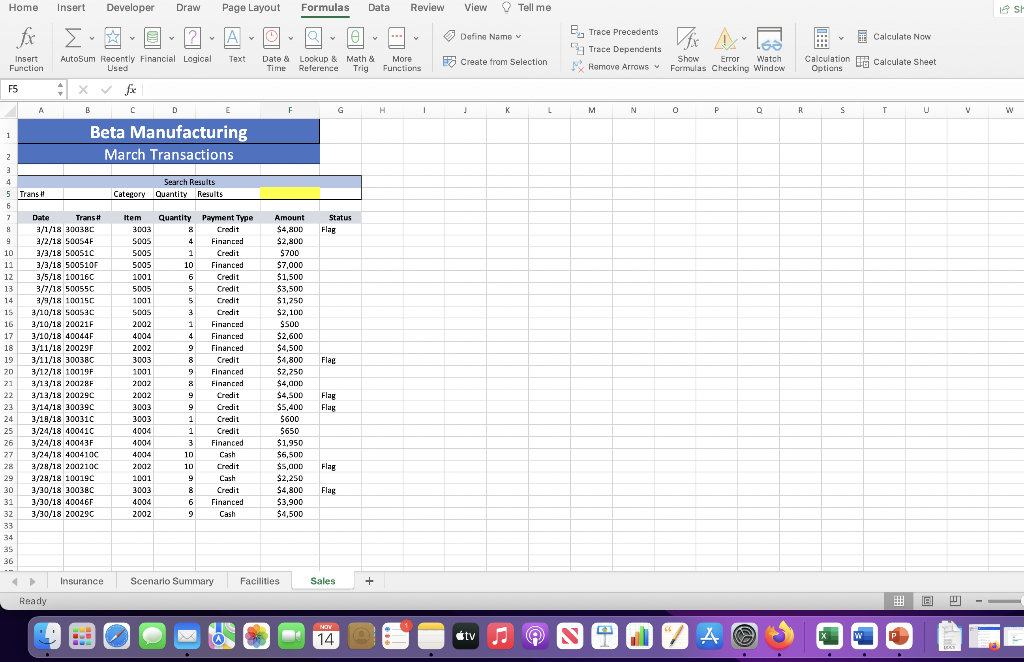Click the Insert Function icon
The height and width of the screenshot is (662, 1024).
click(x=26, y=45)
